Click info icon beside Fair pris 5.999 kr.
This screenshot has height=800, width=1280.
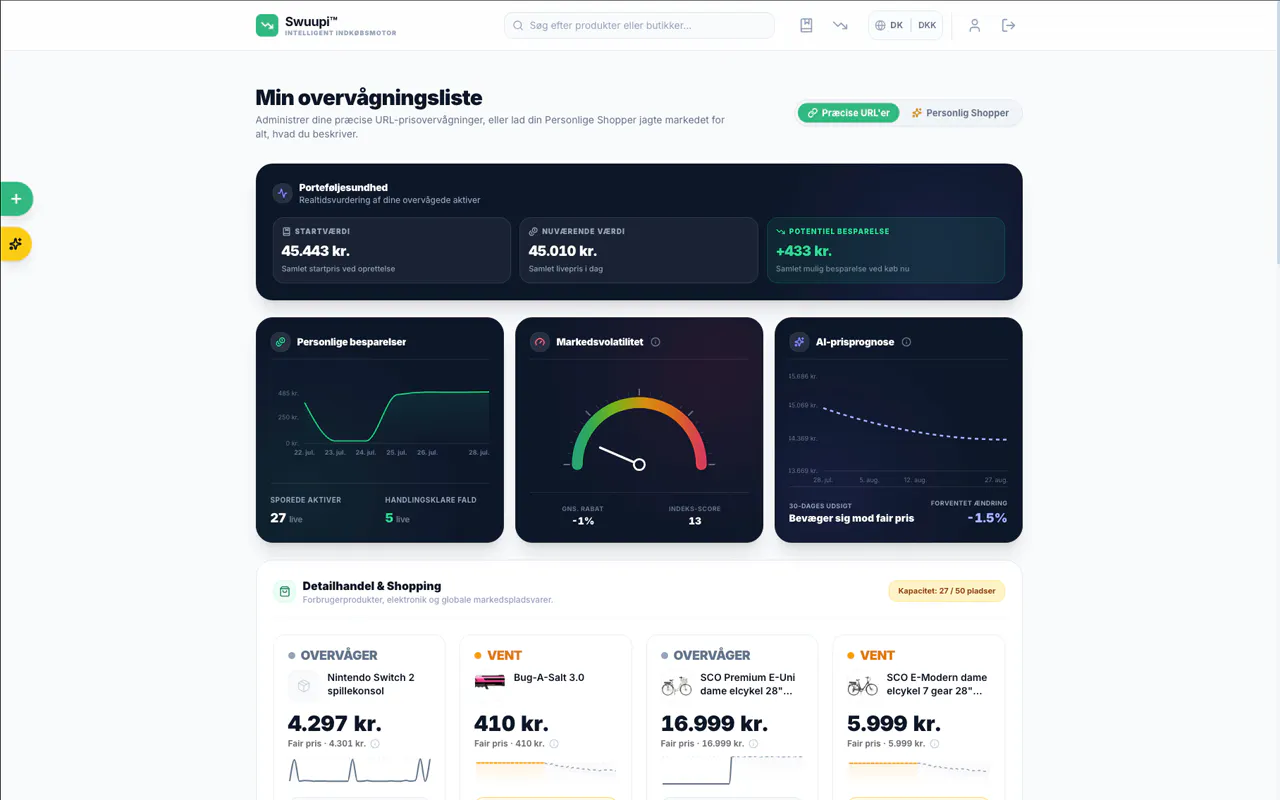(934, 744)
